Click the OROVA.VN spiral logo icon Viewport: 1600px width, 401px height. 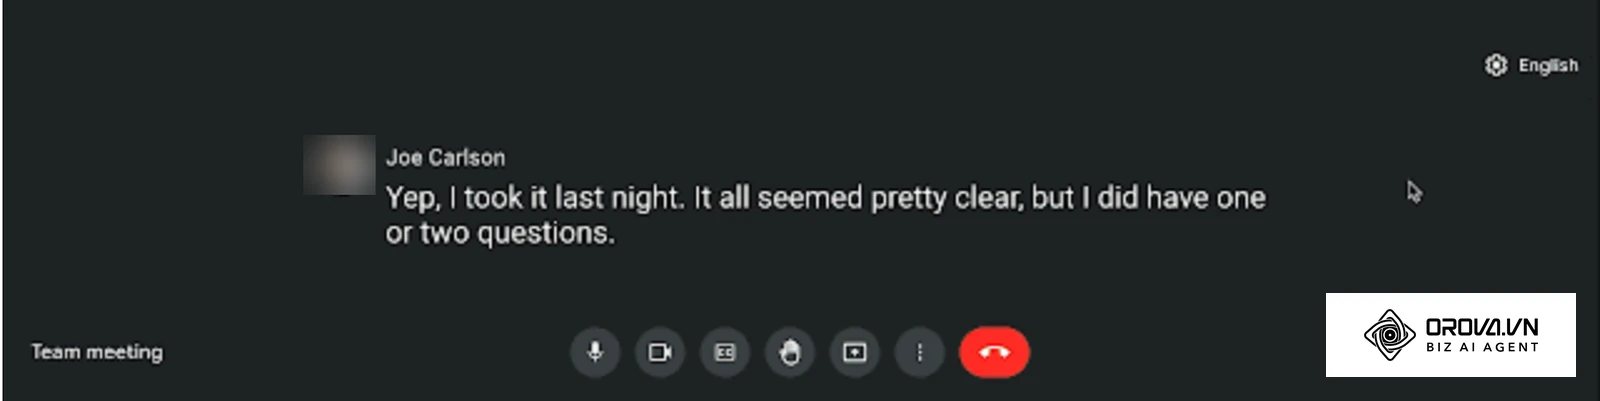(1389, 334)
